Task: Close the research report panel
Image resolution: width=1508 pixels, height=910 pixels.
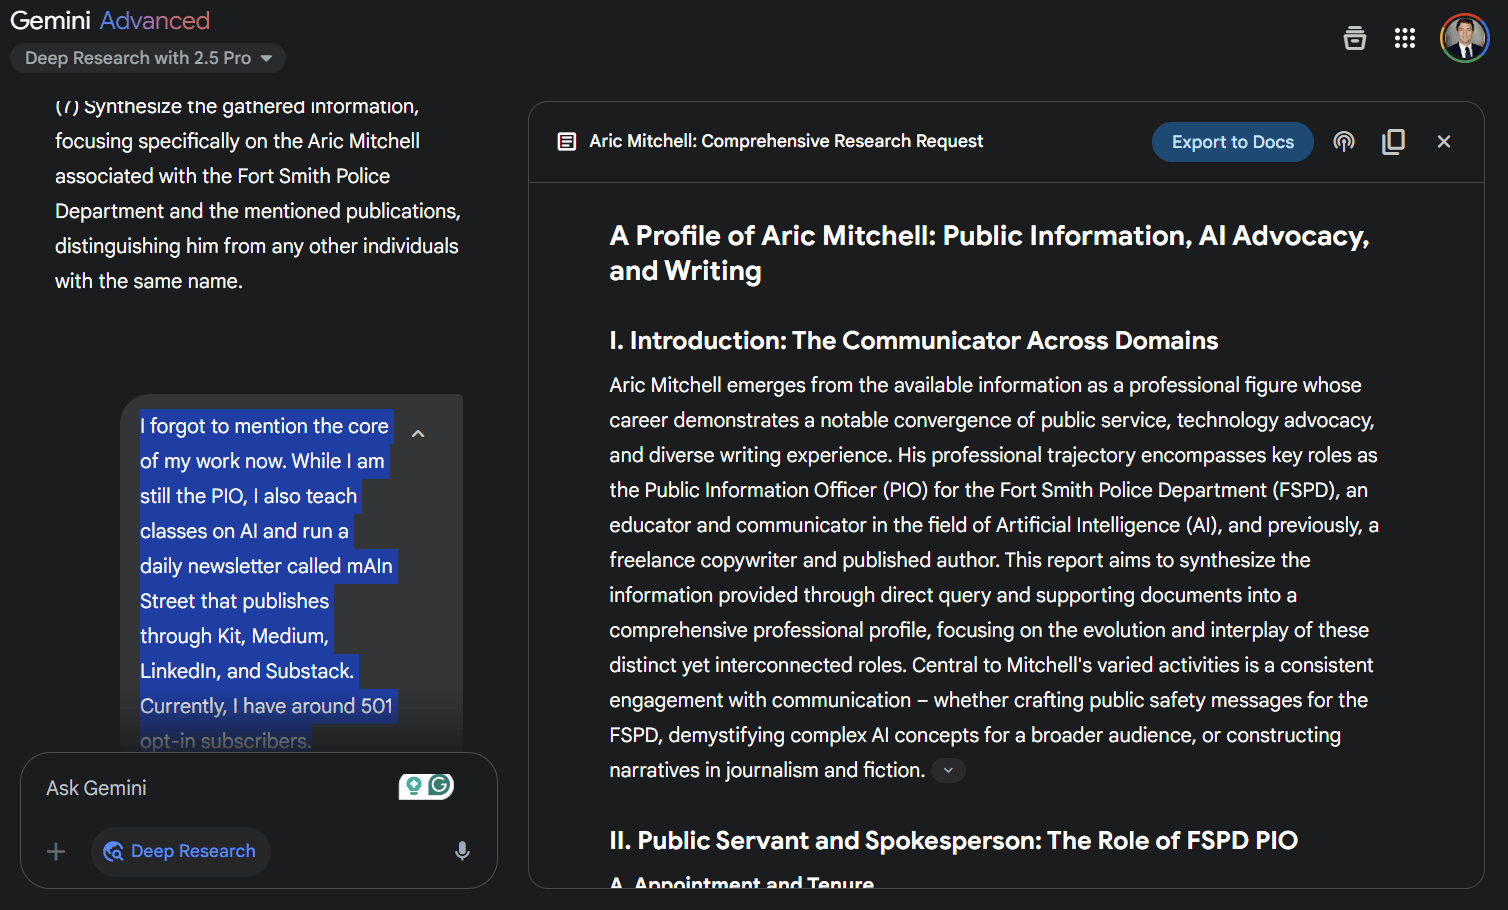Action: (x=1444, y=142)
